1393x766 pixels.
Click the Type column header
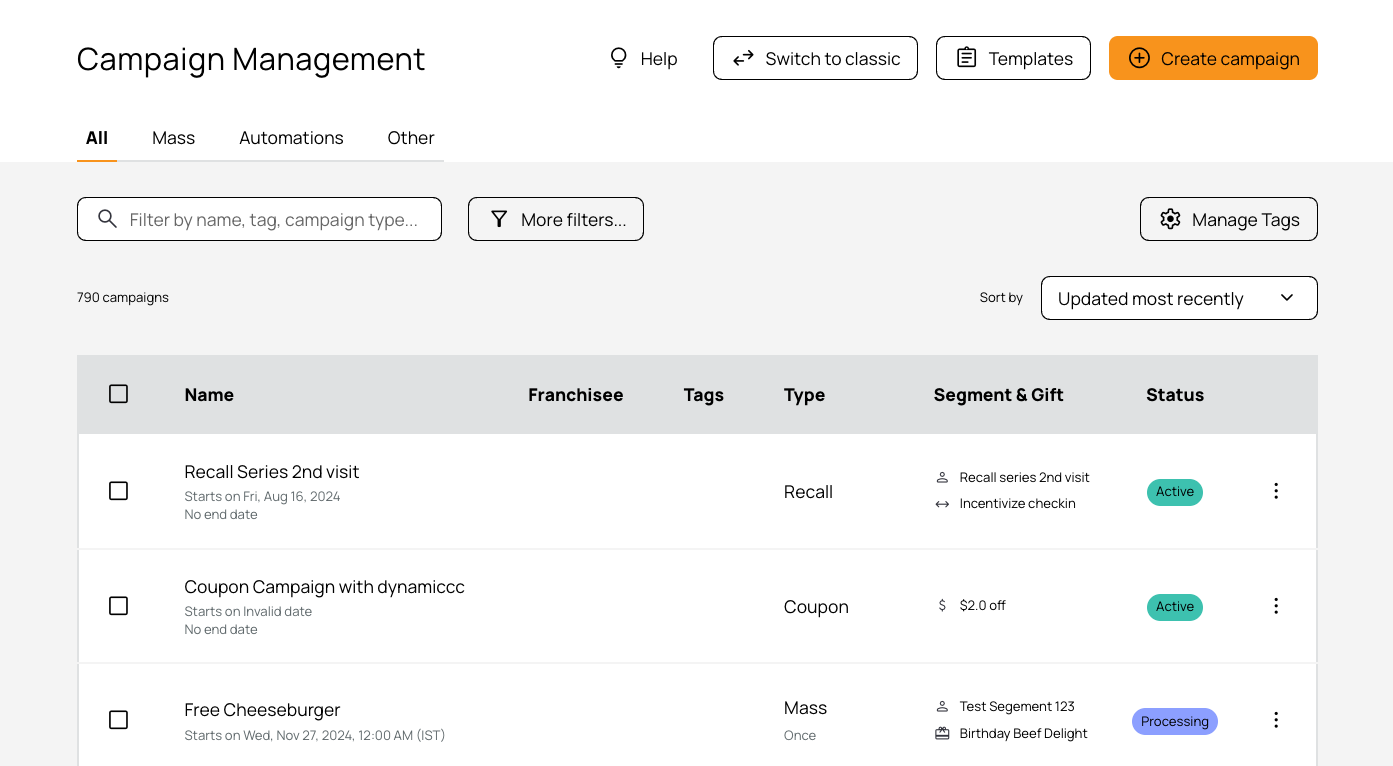pyautogui.click(x=804, y=395)
